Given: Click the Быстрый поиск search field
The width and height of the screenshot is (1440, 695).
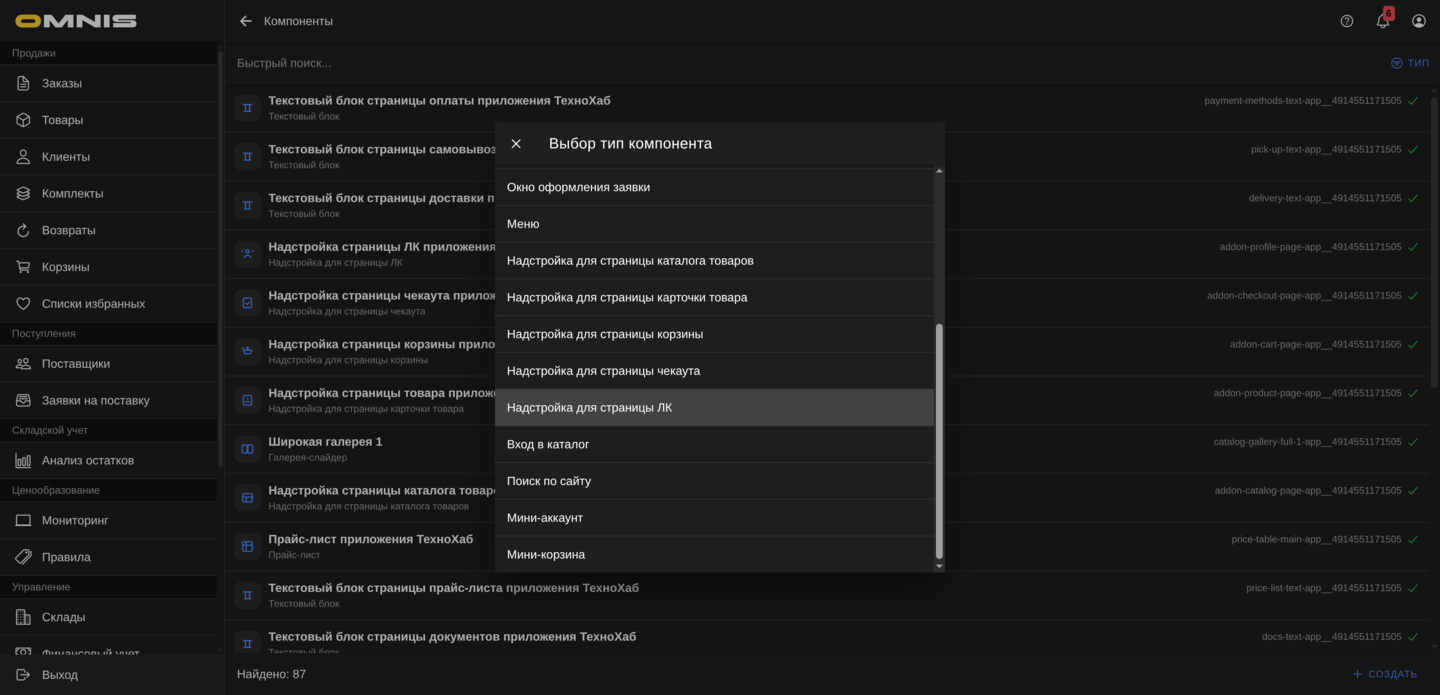Looking at the screenshot, I should click(700, 63).
